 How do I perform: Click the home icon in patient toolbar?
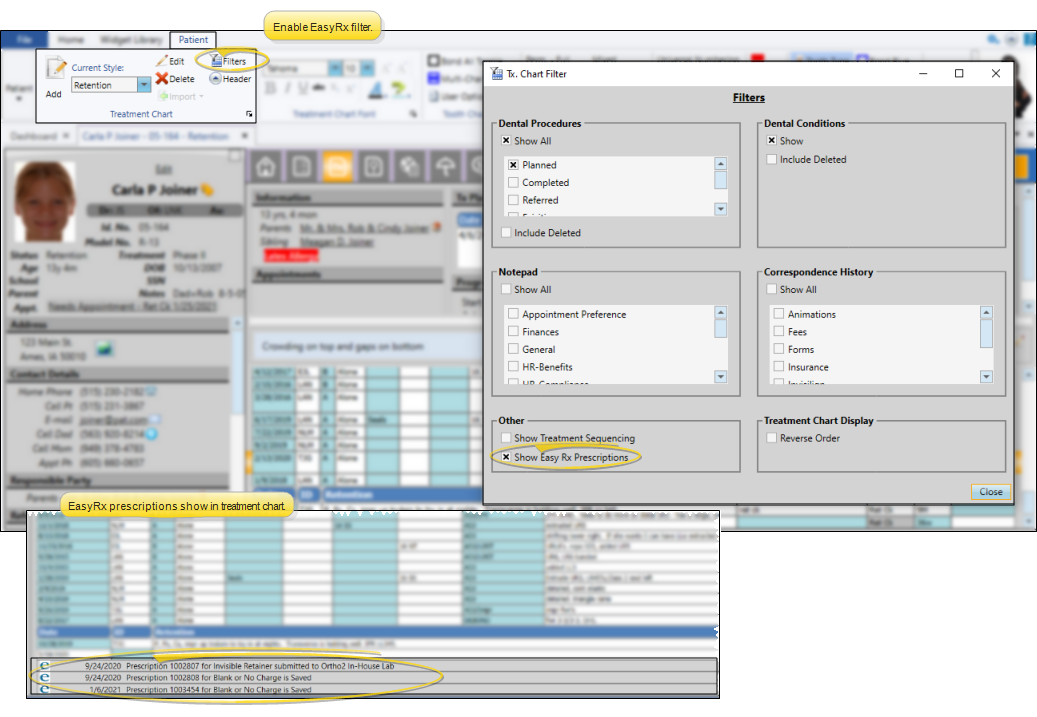(267, 165)
